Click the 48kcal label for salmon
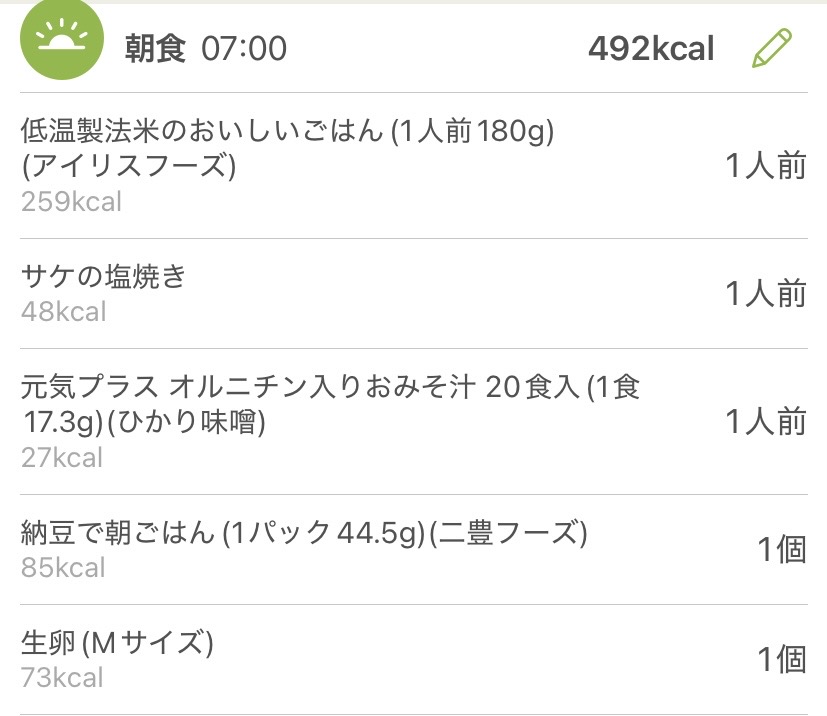 [63, 312]
